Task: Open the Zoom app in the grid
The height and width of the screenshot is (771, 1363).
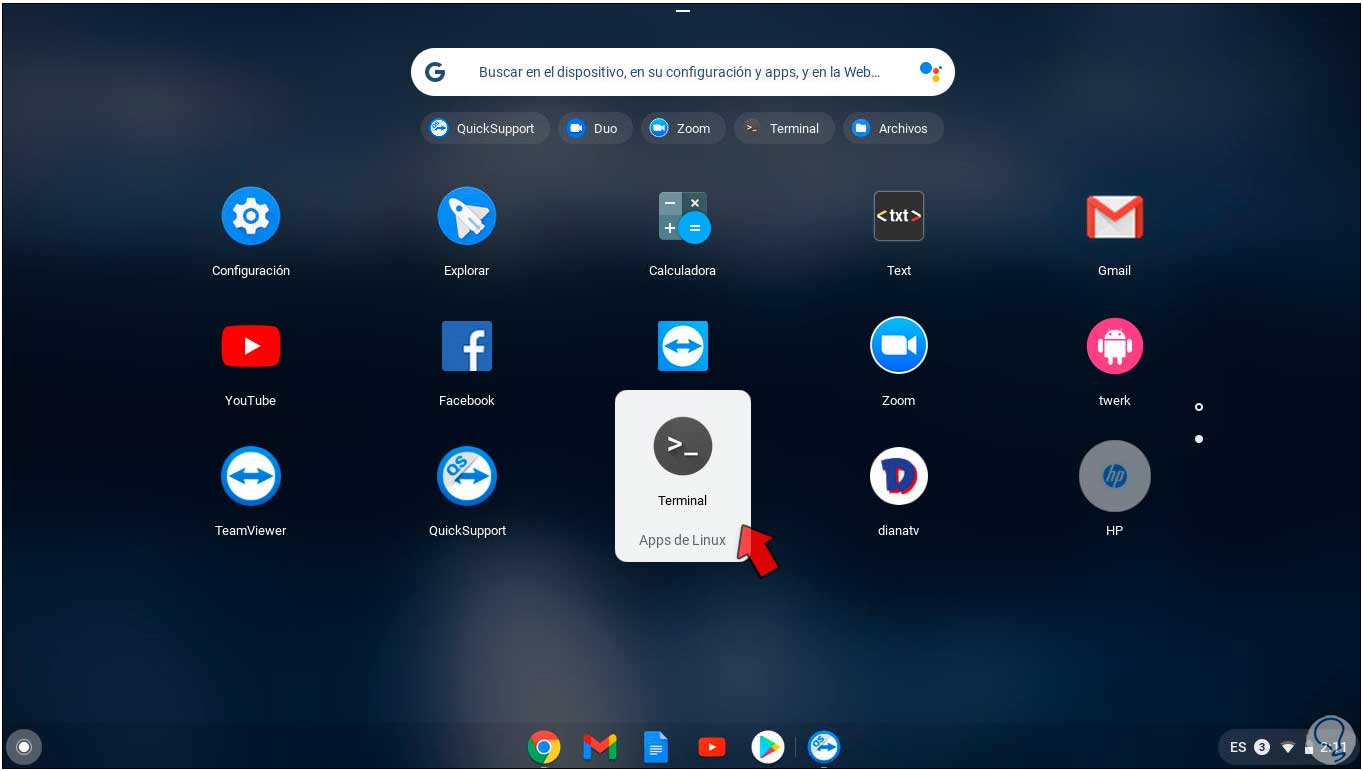Action: 899,346
